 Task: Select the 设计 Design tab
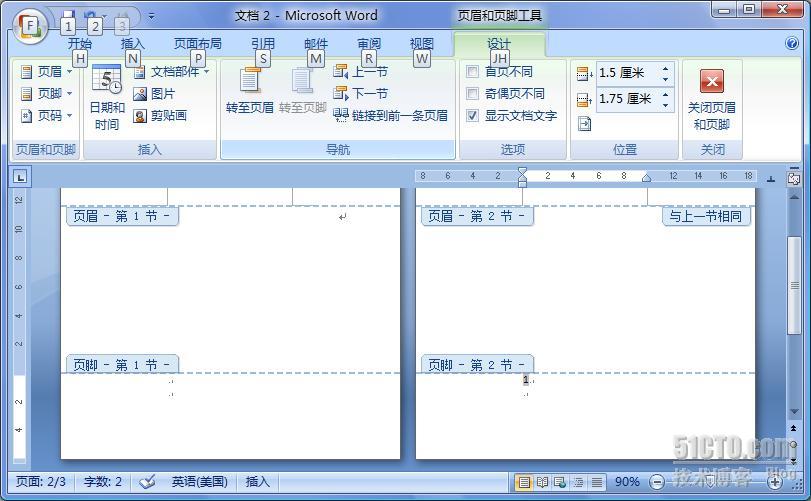[x=499, y=44]
